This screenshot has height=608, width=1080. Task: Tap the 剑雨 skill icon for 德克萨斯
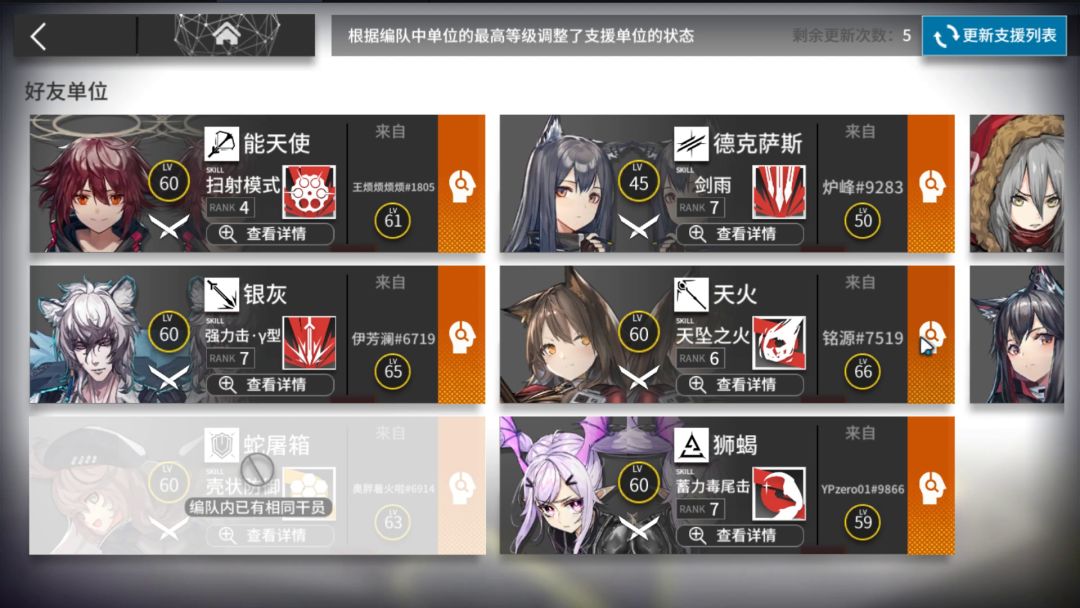pyautogui.click(x=779, y=192)
